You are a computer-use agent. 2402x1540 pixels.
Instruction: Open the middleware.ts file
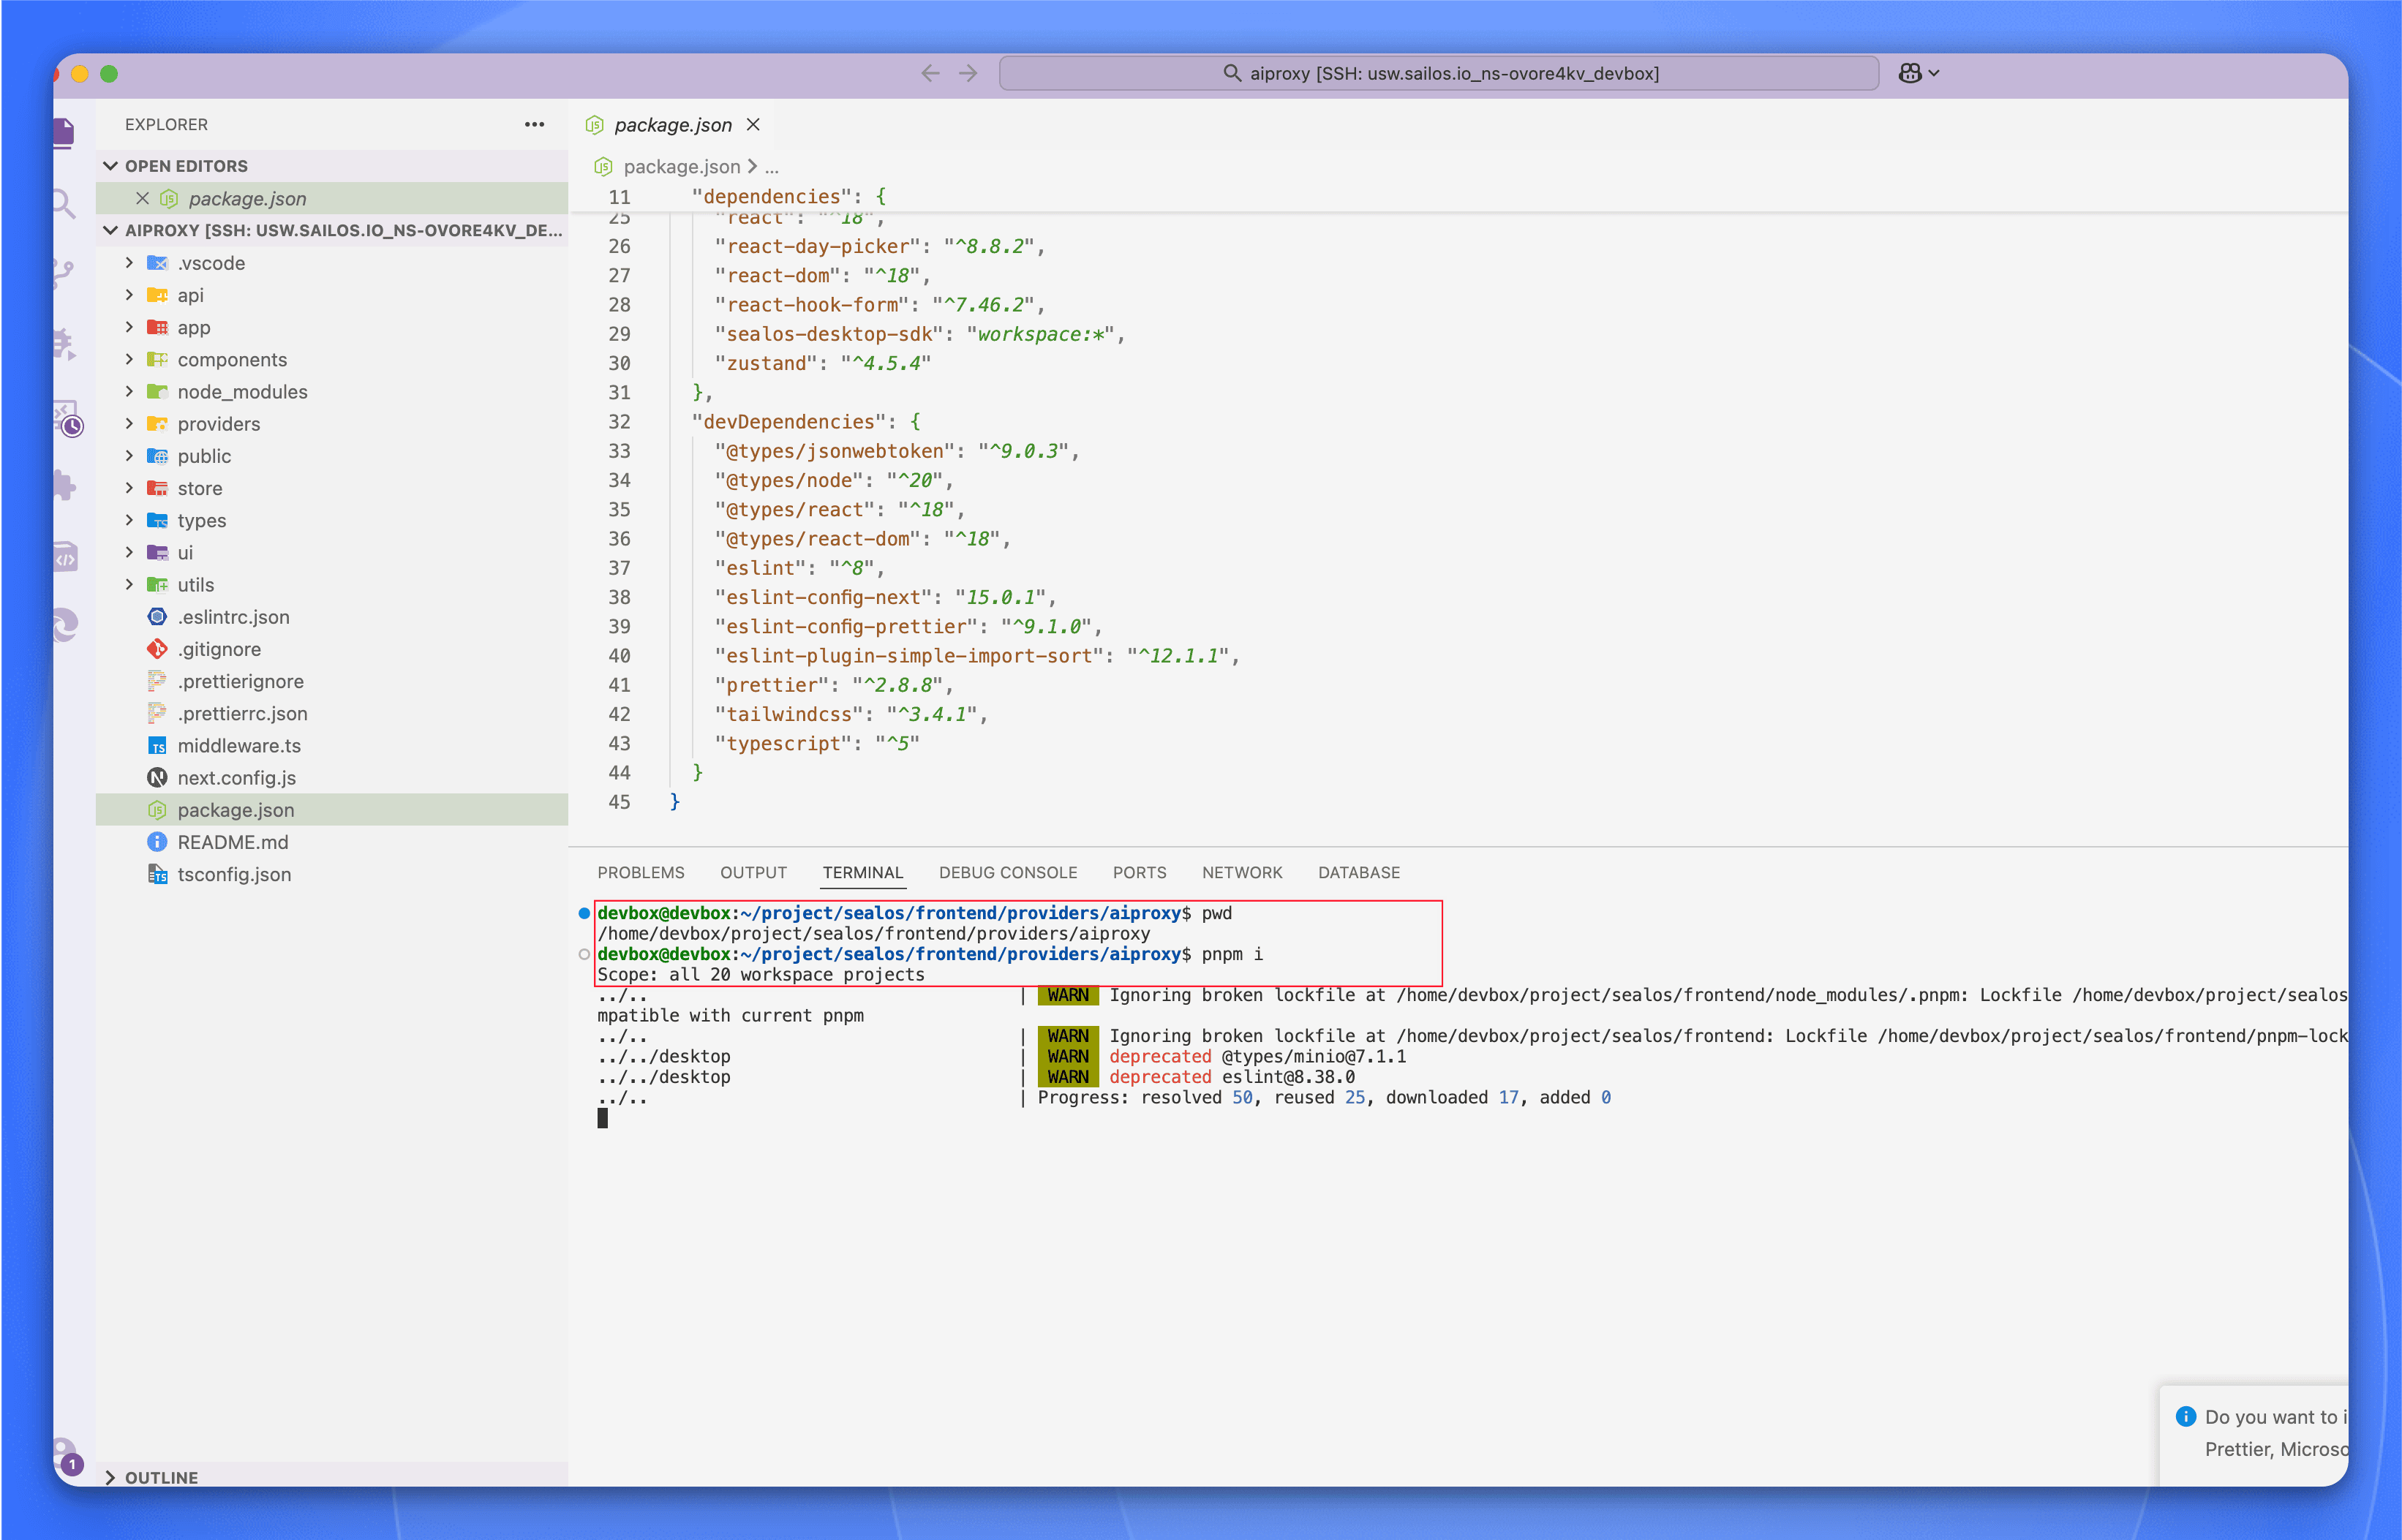(x=238, y=745)
